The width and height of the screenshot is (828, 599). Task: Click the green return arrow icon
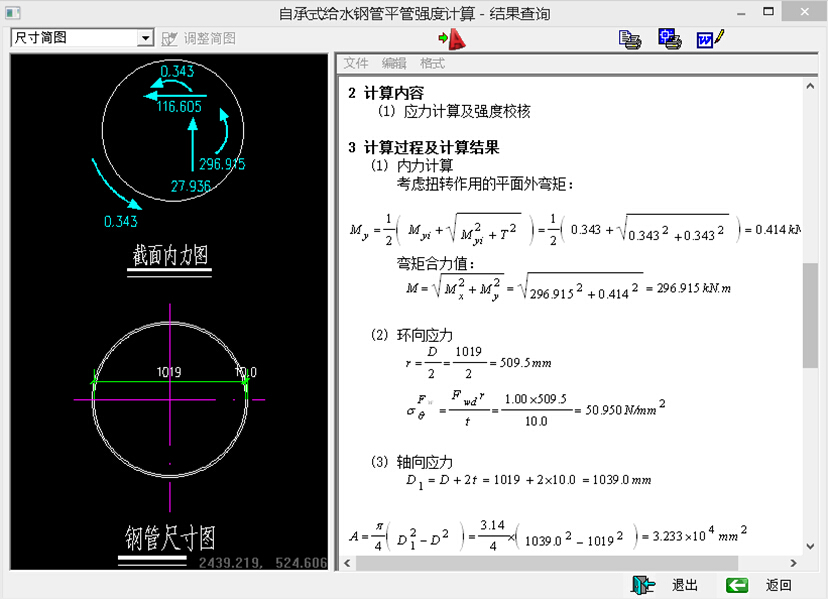click(x=737, y=585)
